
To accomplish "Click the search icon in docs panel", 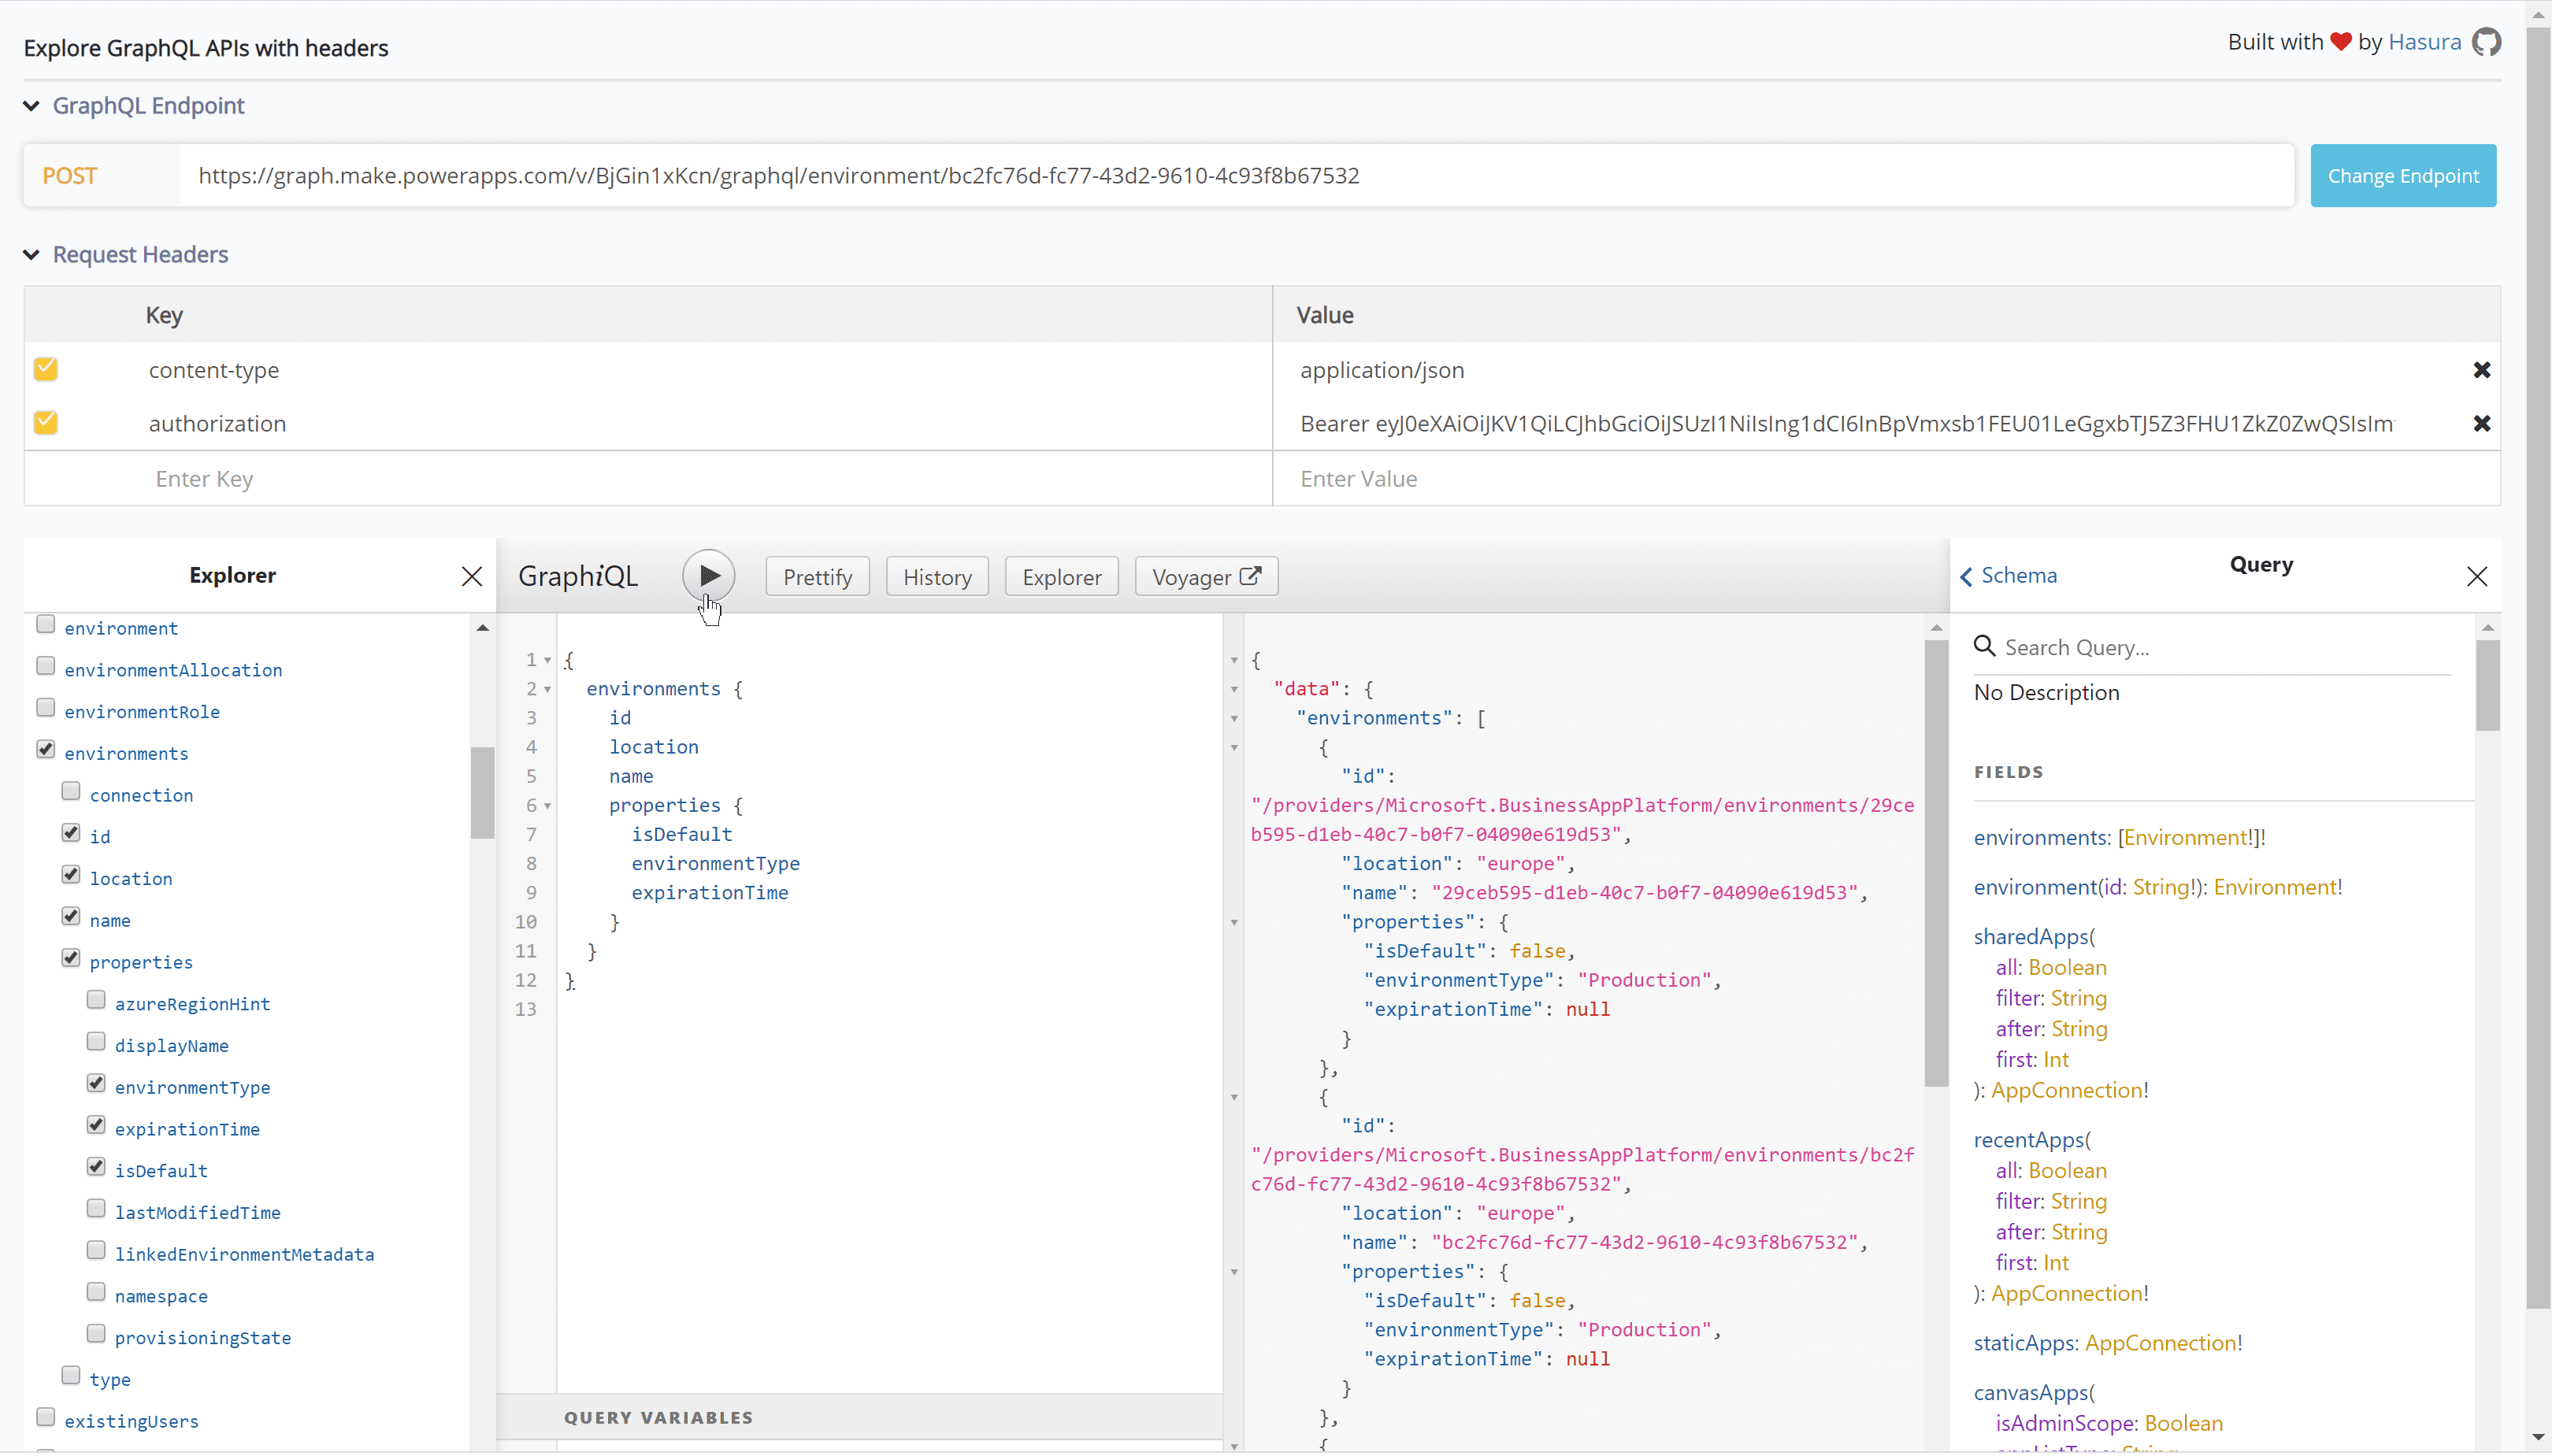I will click(1984, 646).
